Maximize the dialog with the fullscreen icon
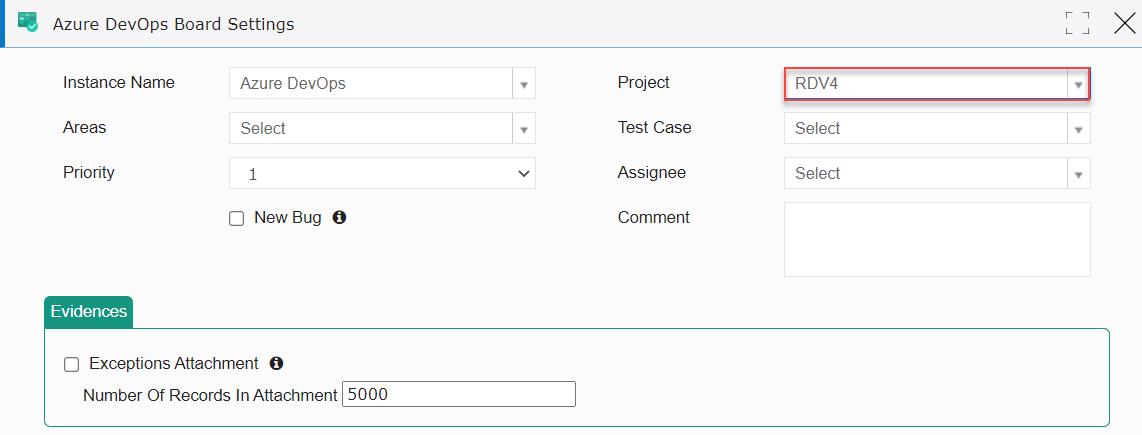1142x435 pixels. pyautogui.click(x=1078, y=23)
